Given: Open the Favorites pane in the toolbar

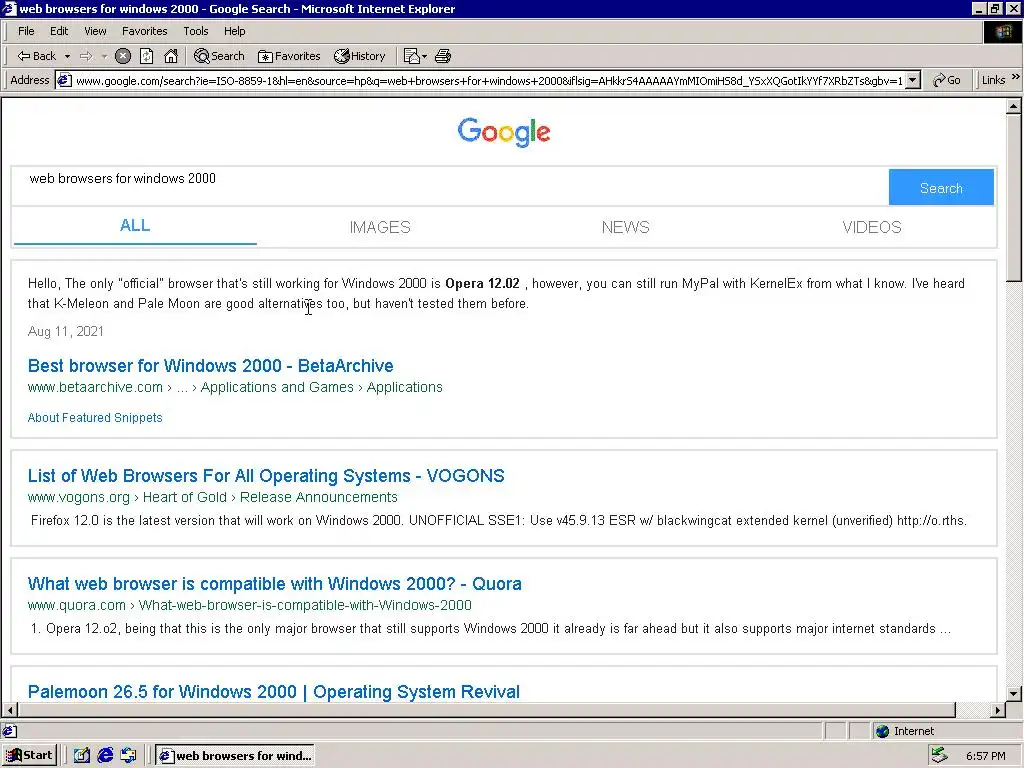Looking at the screenshot, I should 289,56.
